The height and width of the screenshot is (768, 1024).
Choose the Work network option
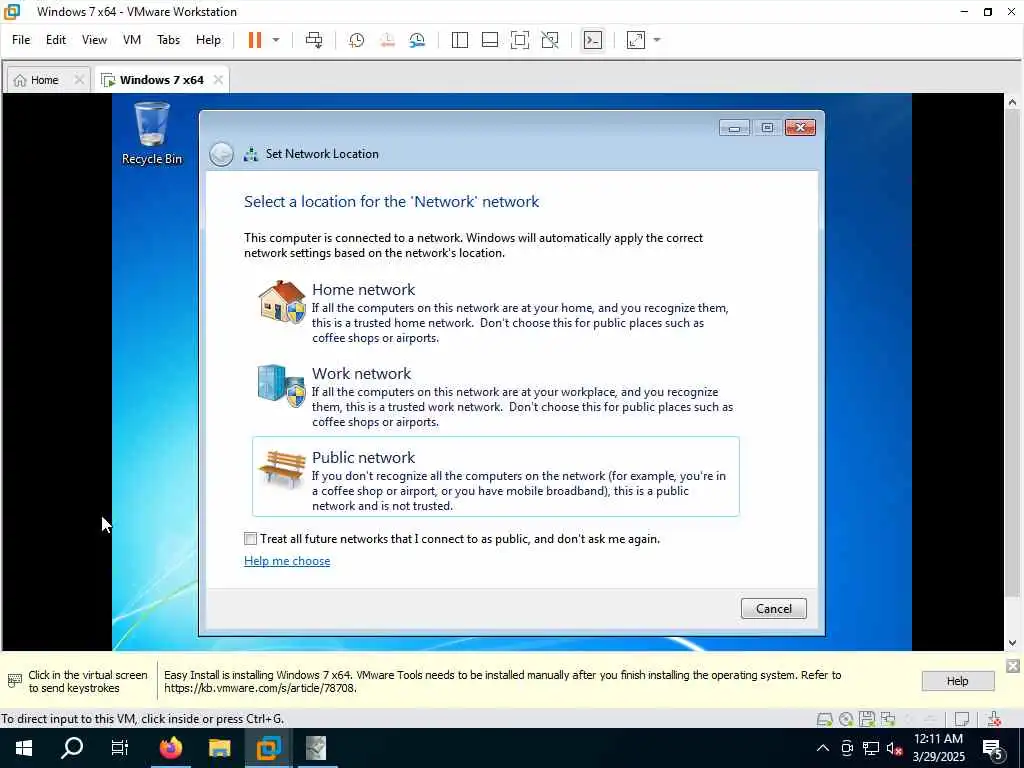496,396
